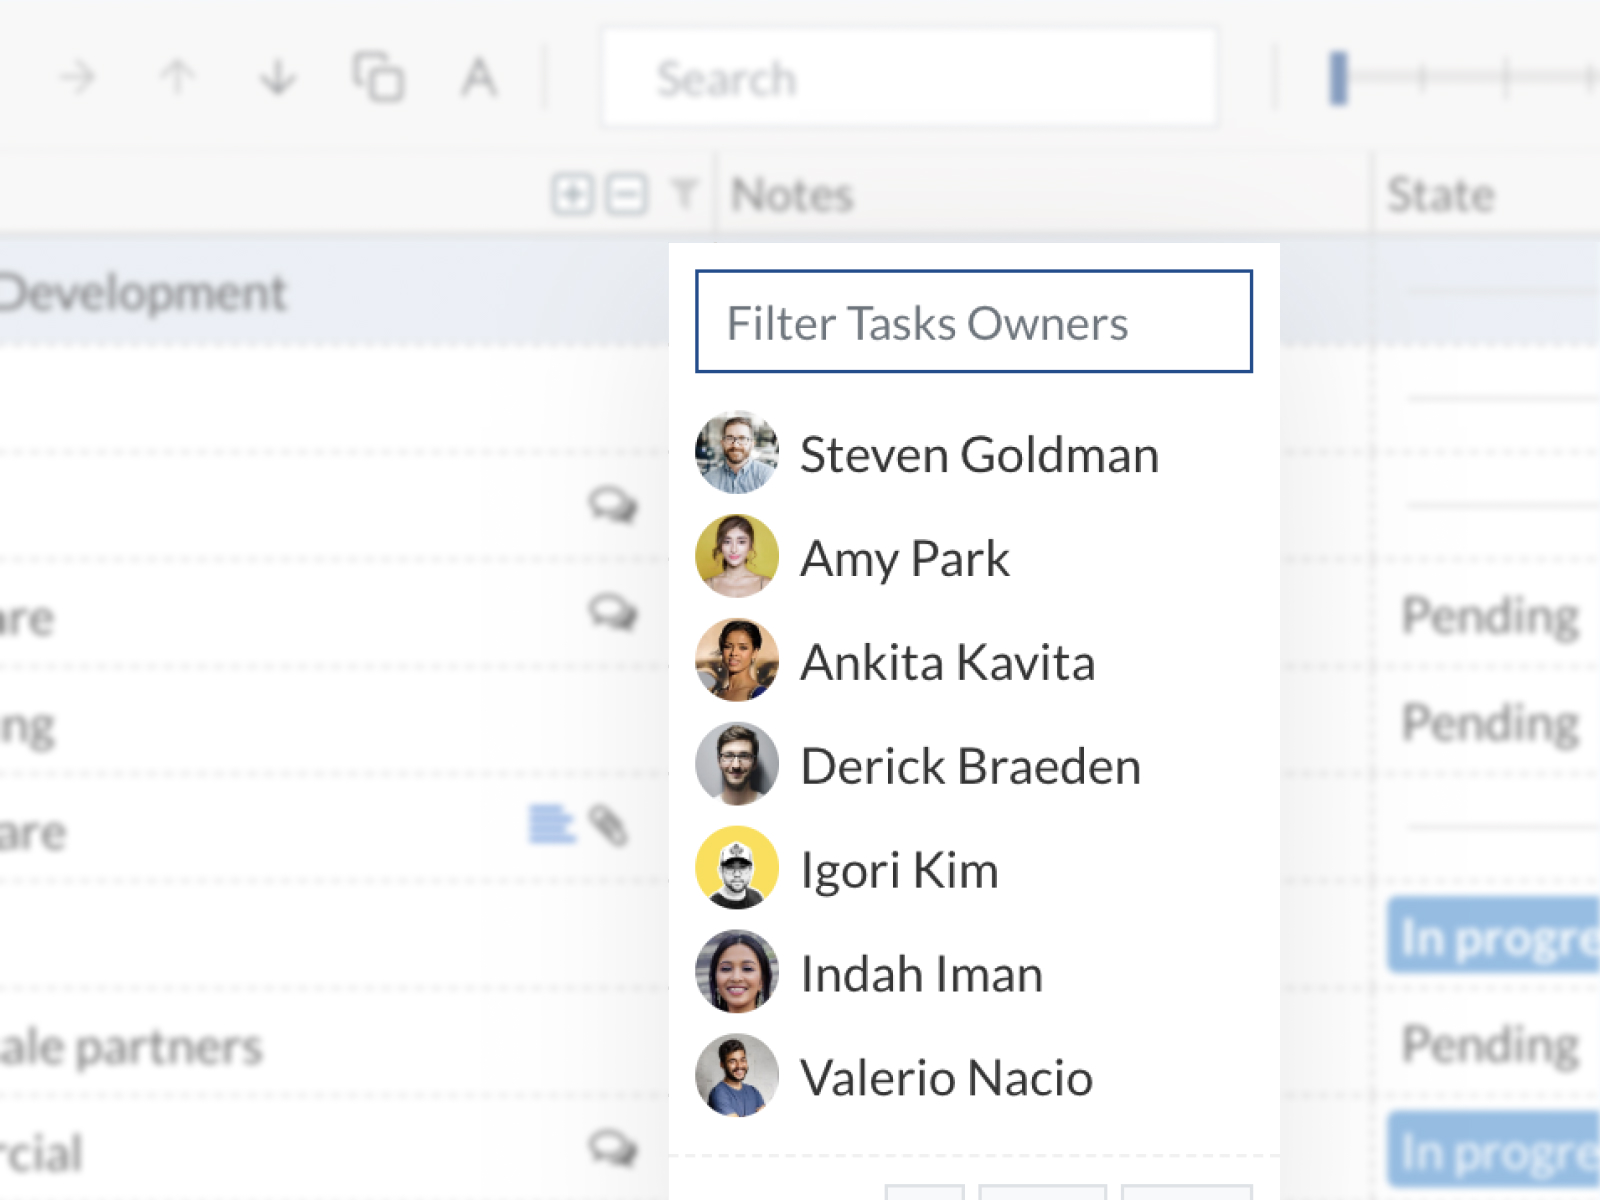Screen dimensions: 1600x1200
Task: Select Steven Goldman as owner filter
Action: pyautogui.click(x=978, y=455)
